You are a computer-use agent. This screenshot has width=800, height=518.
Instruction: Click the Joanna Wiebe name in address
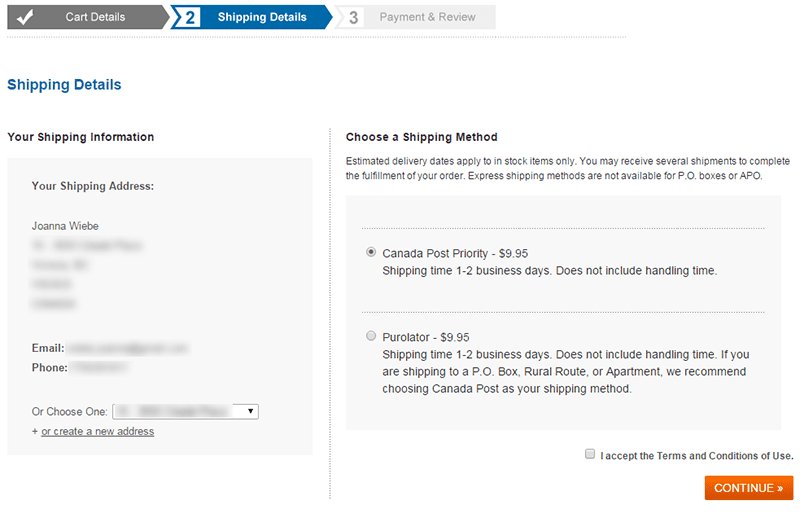(65, 226)
